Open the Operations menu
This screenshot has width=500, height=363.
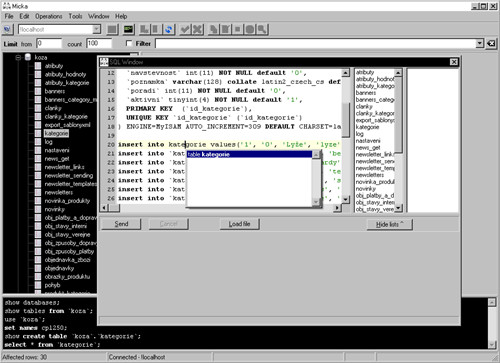(49, 16)
